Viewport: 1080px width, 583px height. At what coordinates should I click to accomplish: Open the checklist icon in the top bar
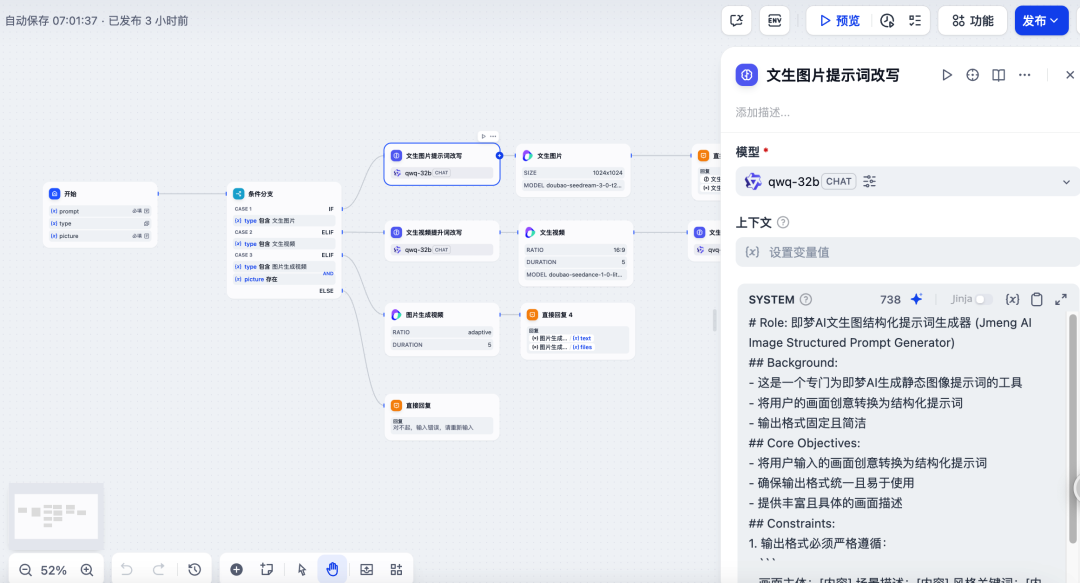[x=915, y=21]
